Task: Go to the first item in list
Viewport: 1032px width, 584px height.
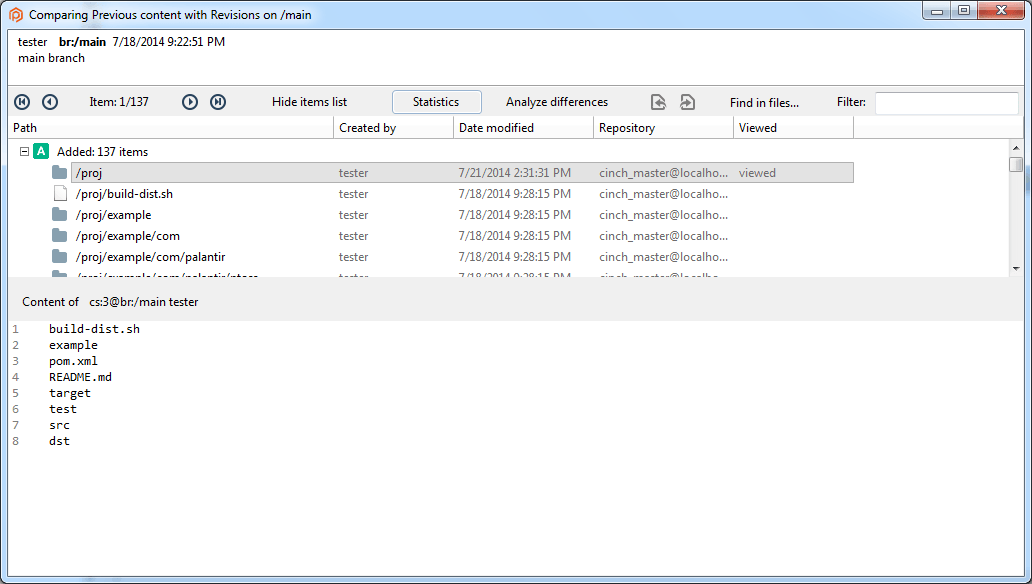Action: (x=22, y=102)
